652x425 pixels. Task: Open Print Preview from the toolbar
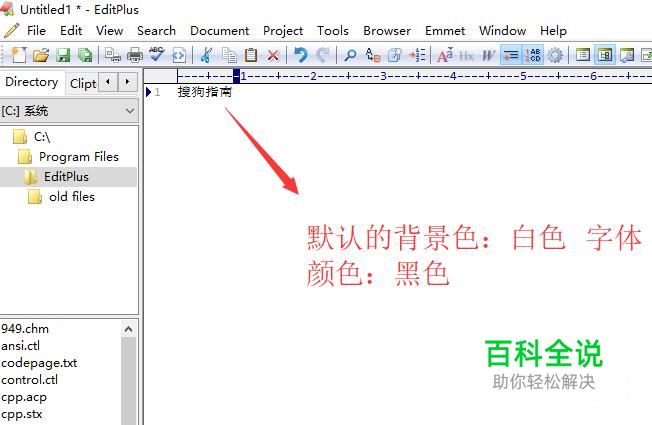[x=113, y=55]
